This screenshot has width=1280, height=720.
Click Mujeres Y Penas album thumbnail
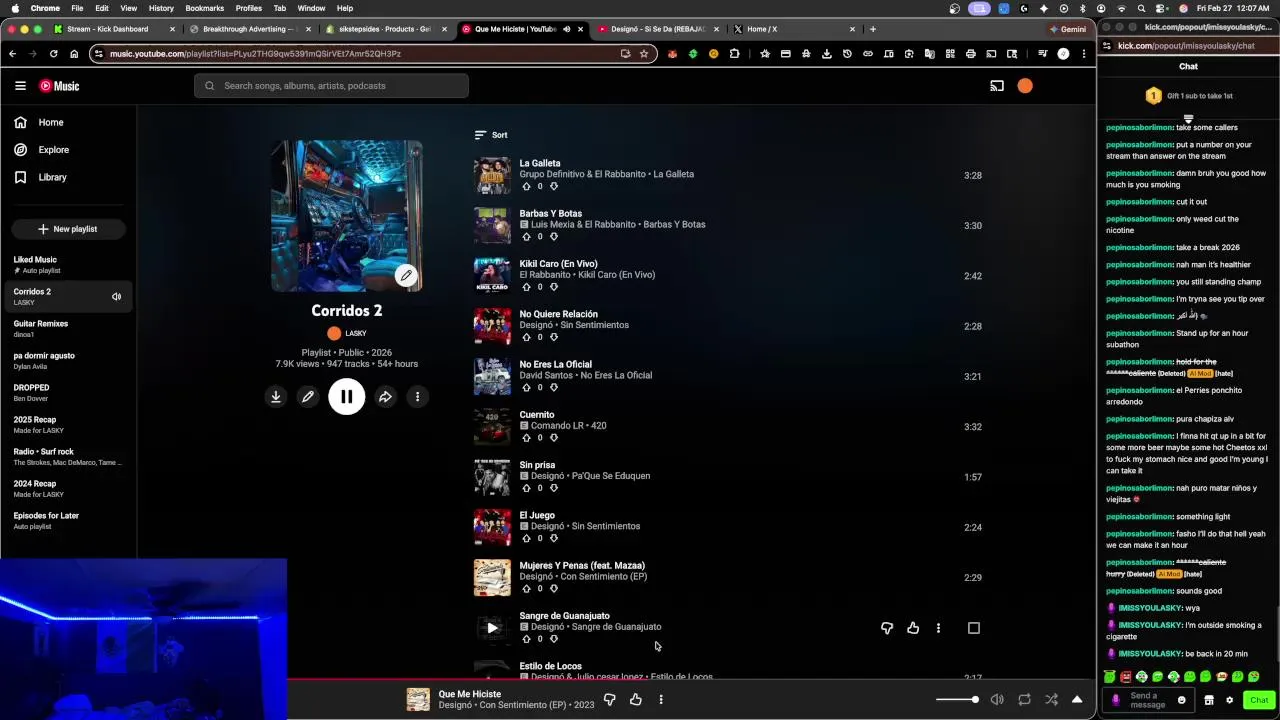(492, 578)
